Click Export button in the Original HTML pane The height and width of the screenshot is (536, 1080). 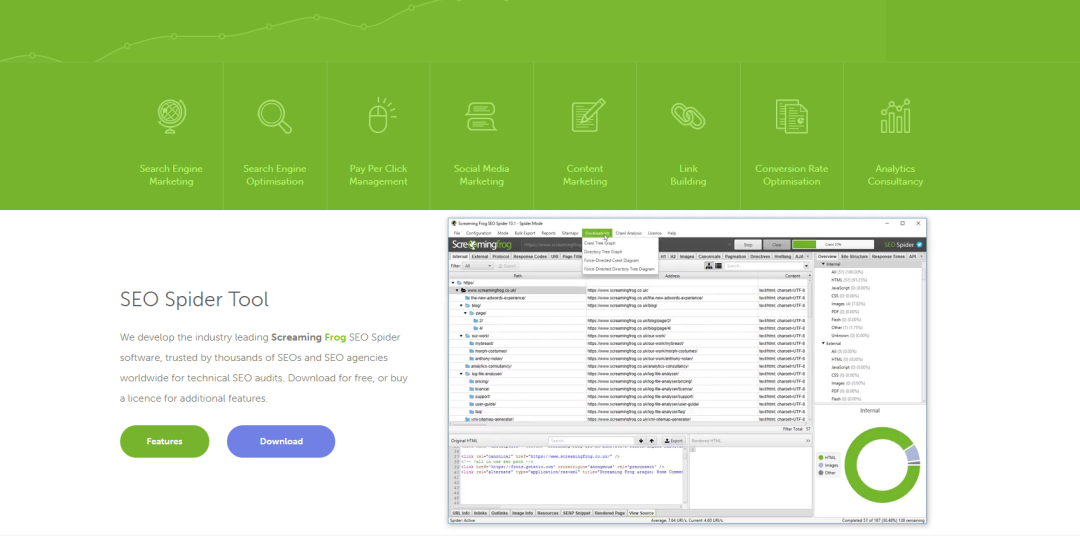pyautogui.click(x=673, y=441)
